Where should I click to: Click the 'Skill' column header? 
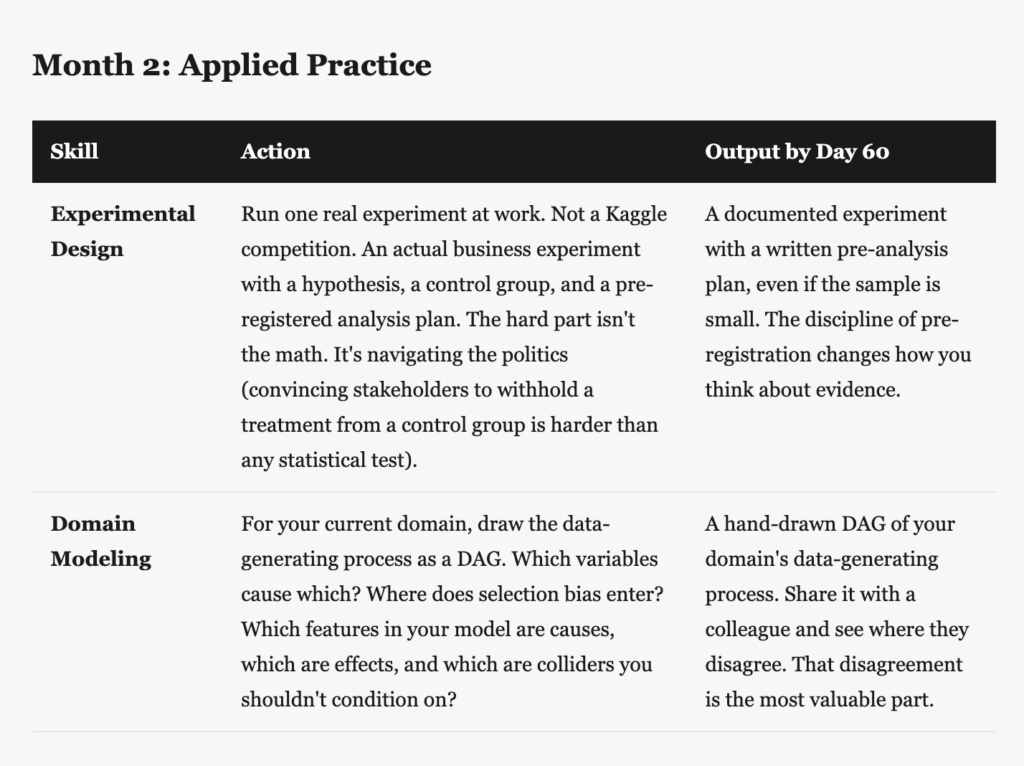pos(74,152)
